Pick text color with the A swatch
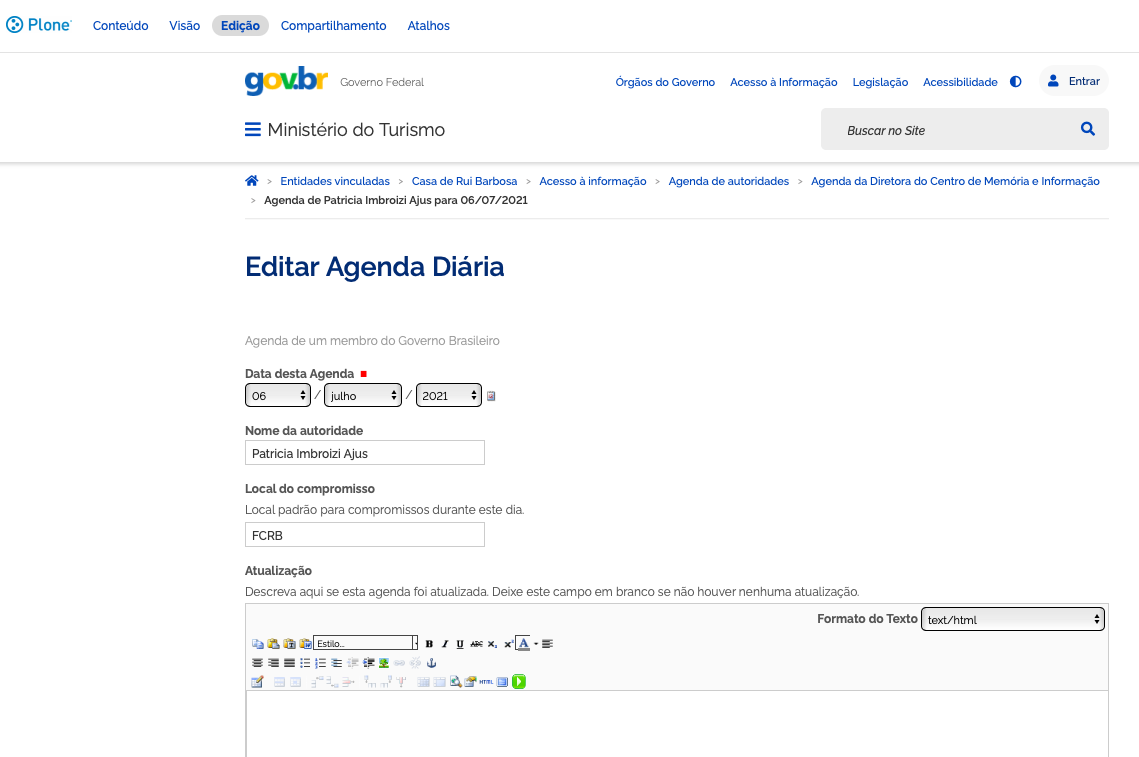The image size is (1139, 757). 523,644
